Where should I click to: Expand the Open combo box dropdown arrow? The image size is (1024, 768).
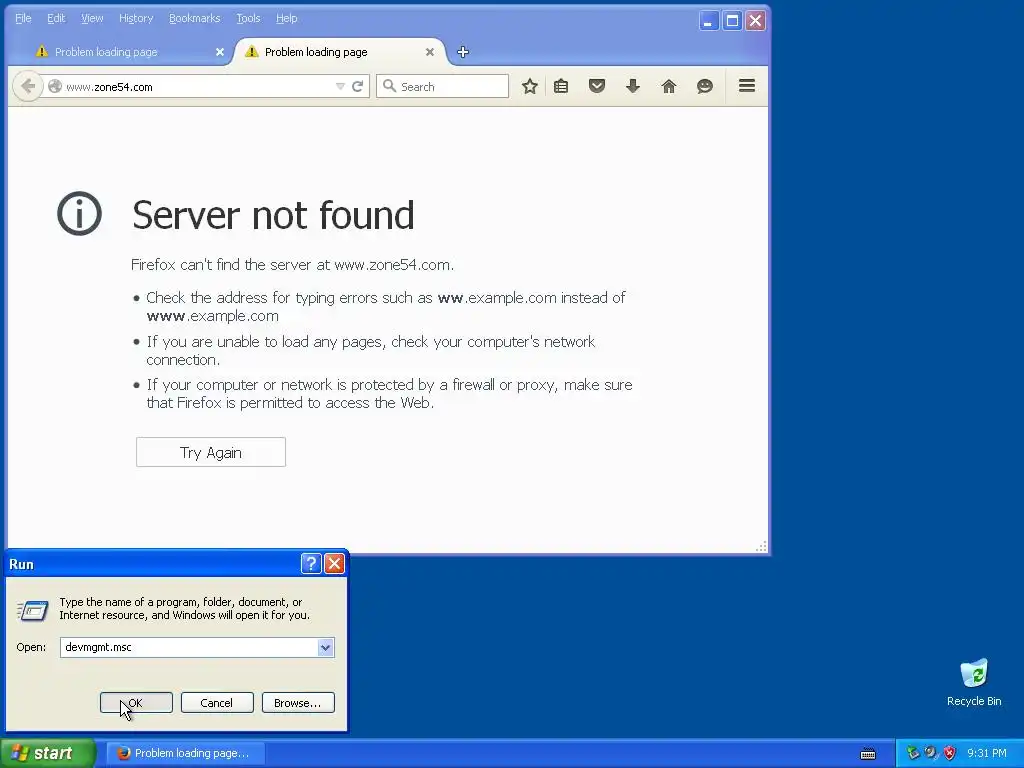(x=325, y=647)
